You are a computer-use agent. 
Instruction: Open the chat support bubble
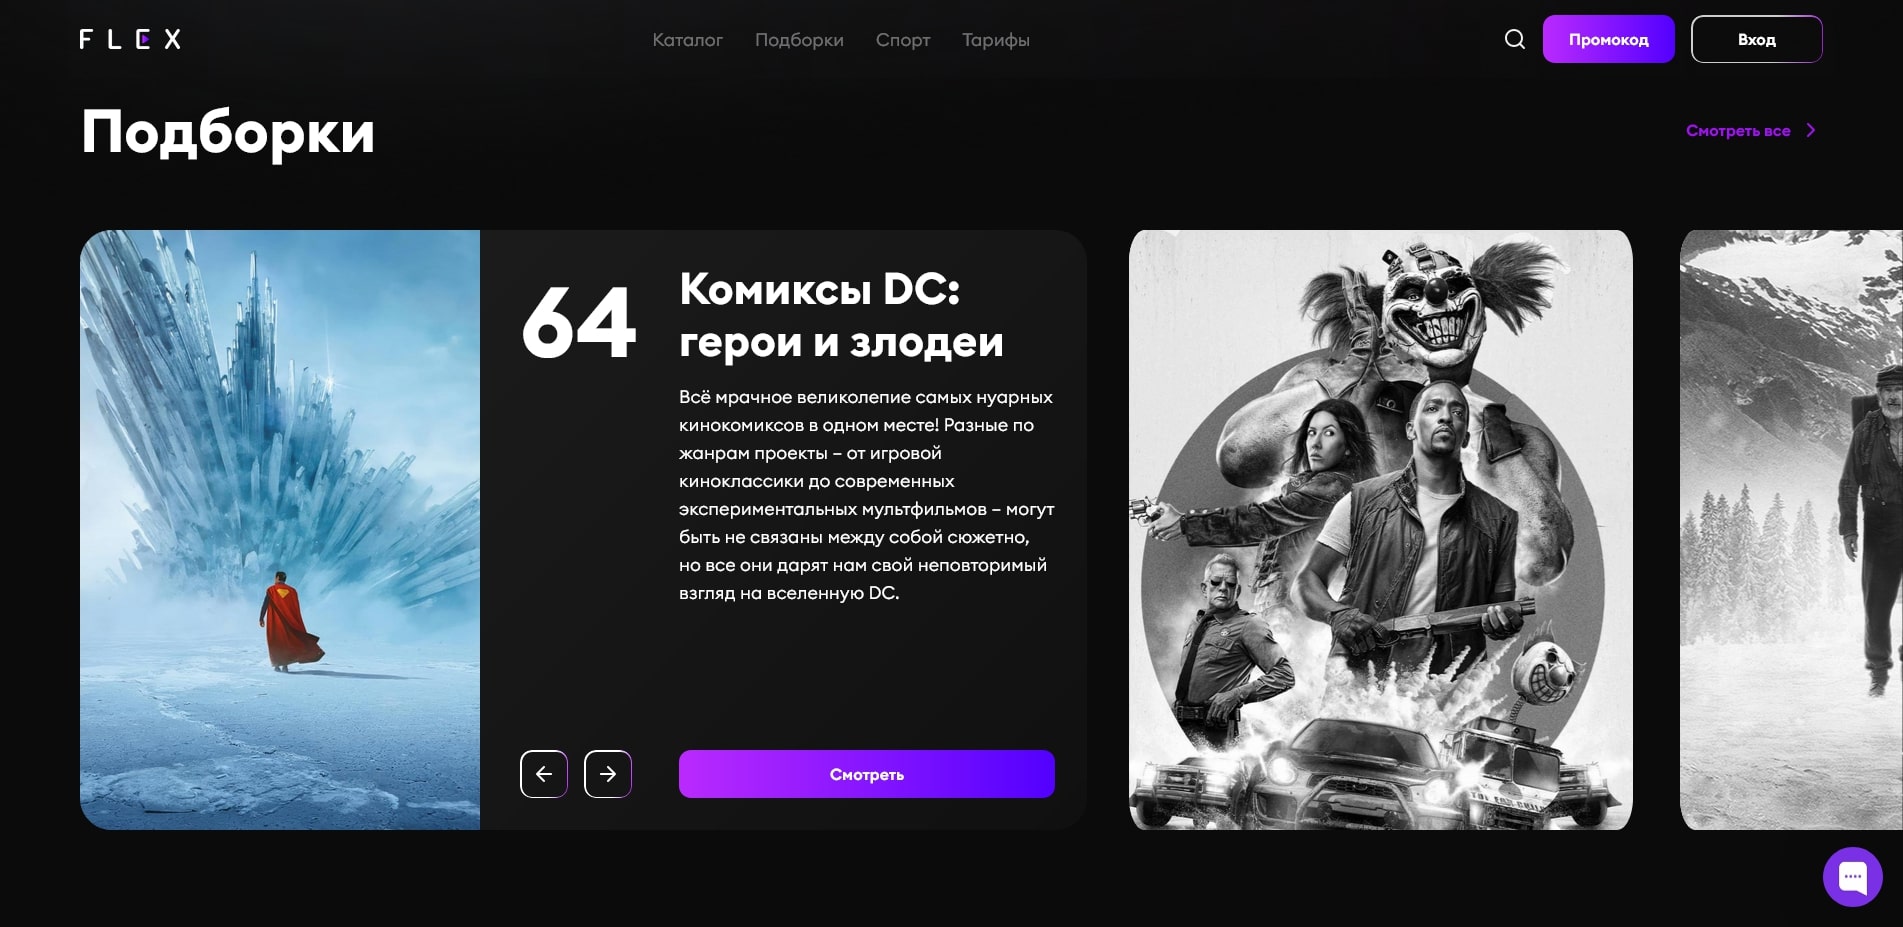pos(1852,877)
